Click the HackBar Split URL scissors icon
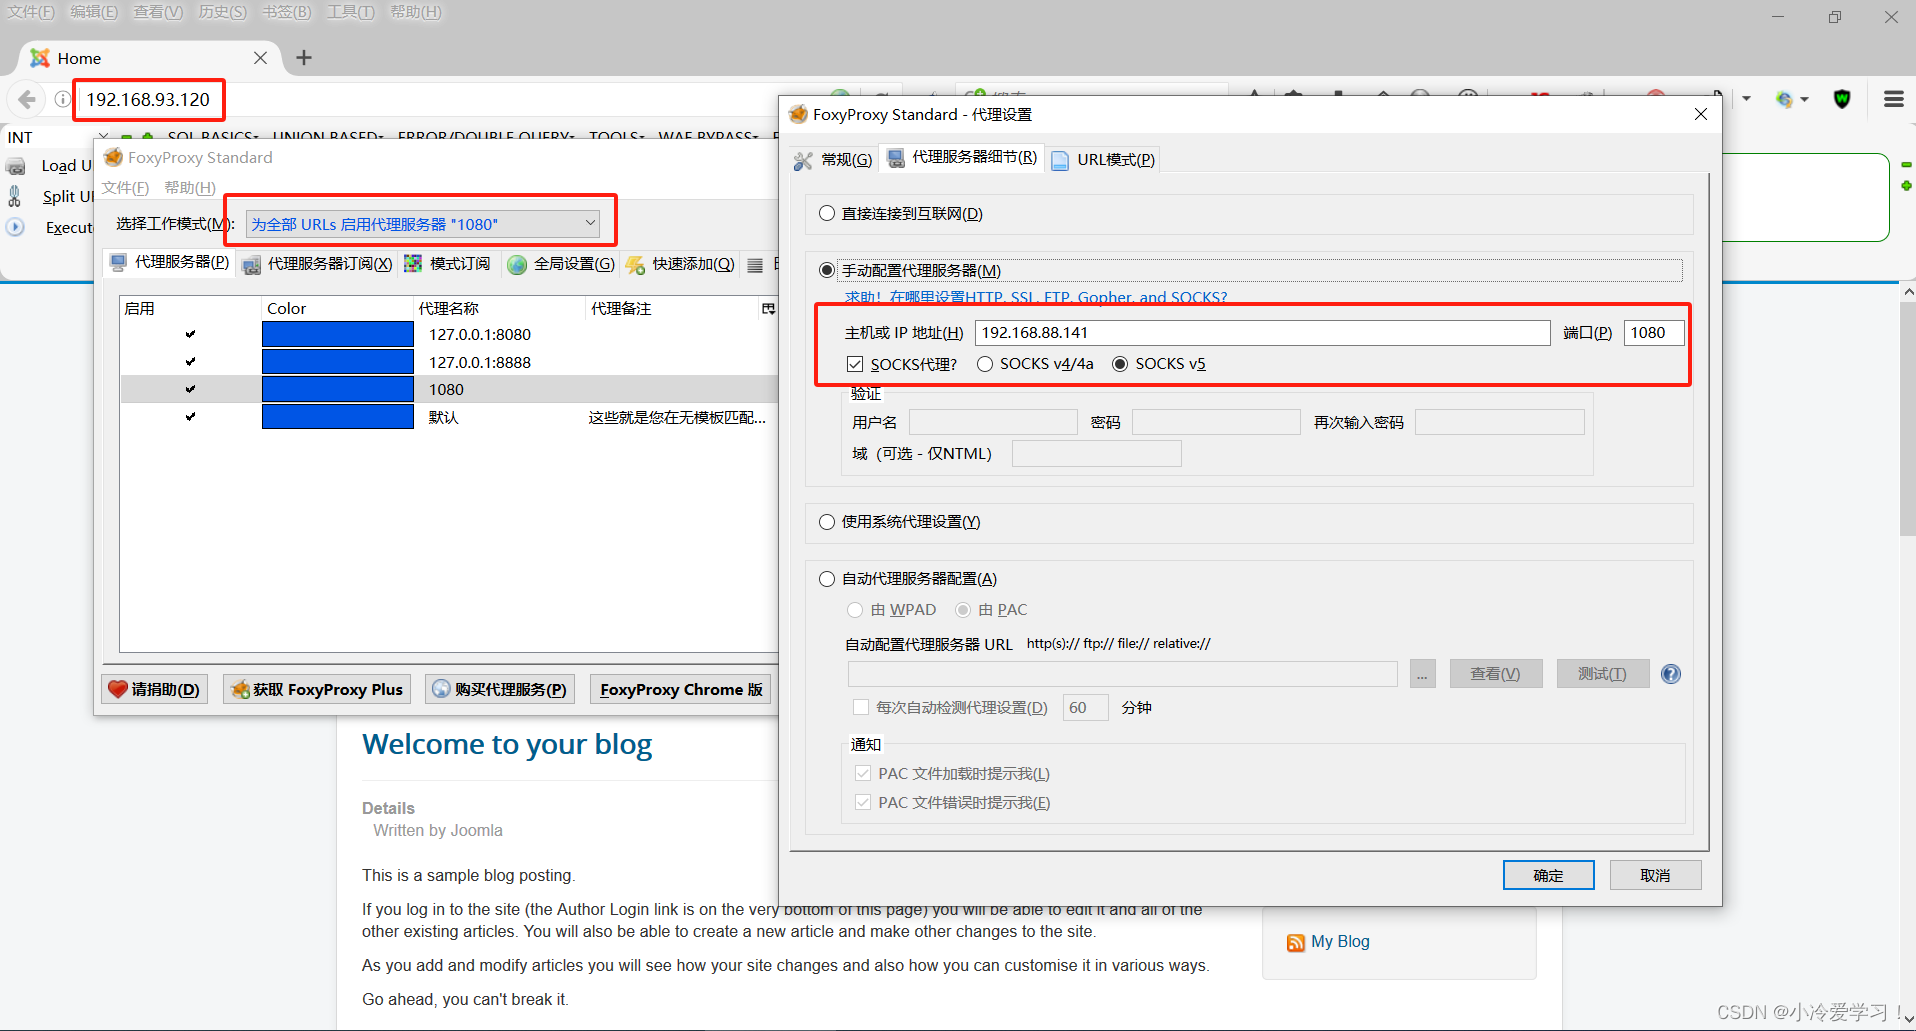 (15, 196)
